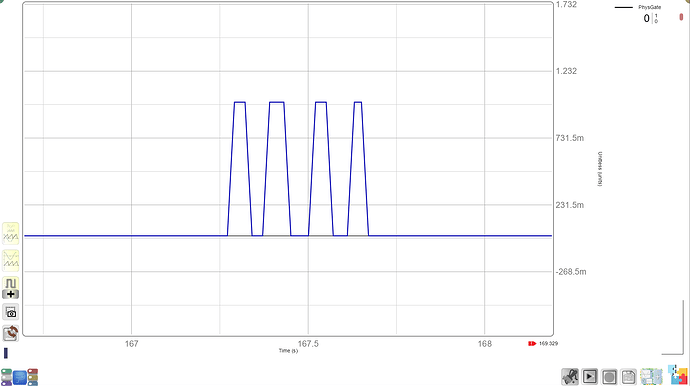Click the 167 x-axis tick label

click(x=132, y=344)
